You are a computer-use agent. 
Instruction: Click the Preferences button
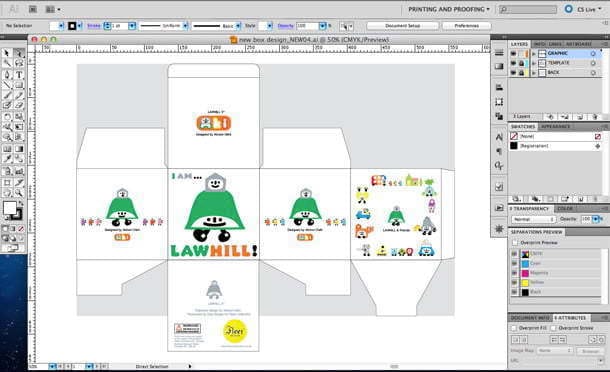tap(466, 26)
